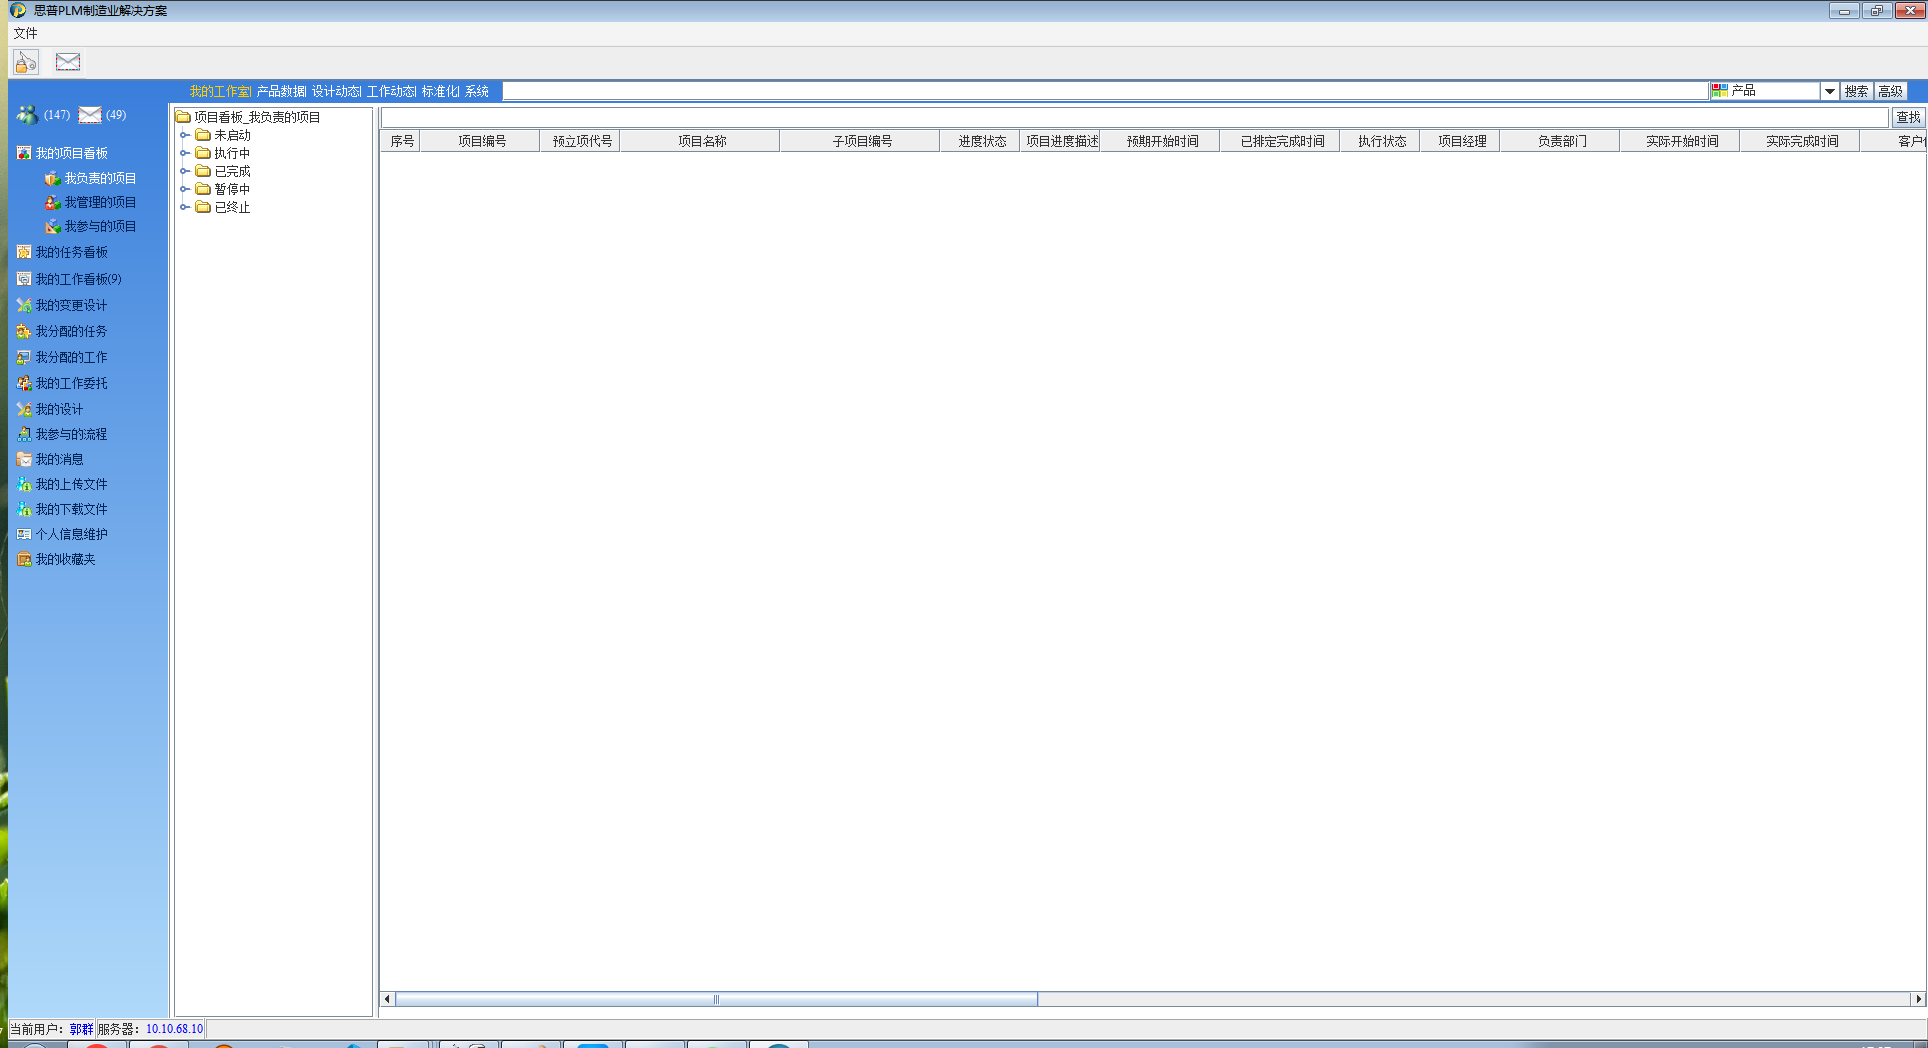This screenshot has height=1048, width=1928.
Task: Open the mail envelope icon showing (49)
Action: tap(90, 114)
